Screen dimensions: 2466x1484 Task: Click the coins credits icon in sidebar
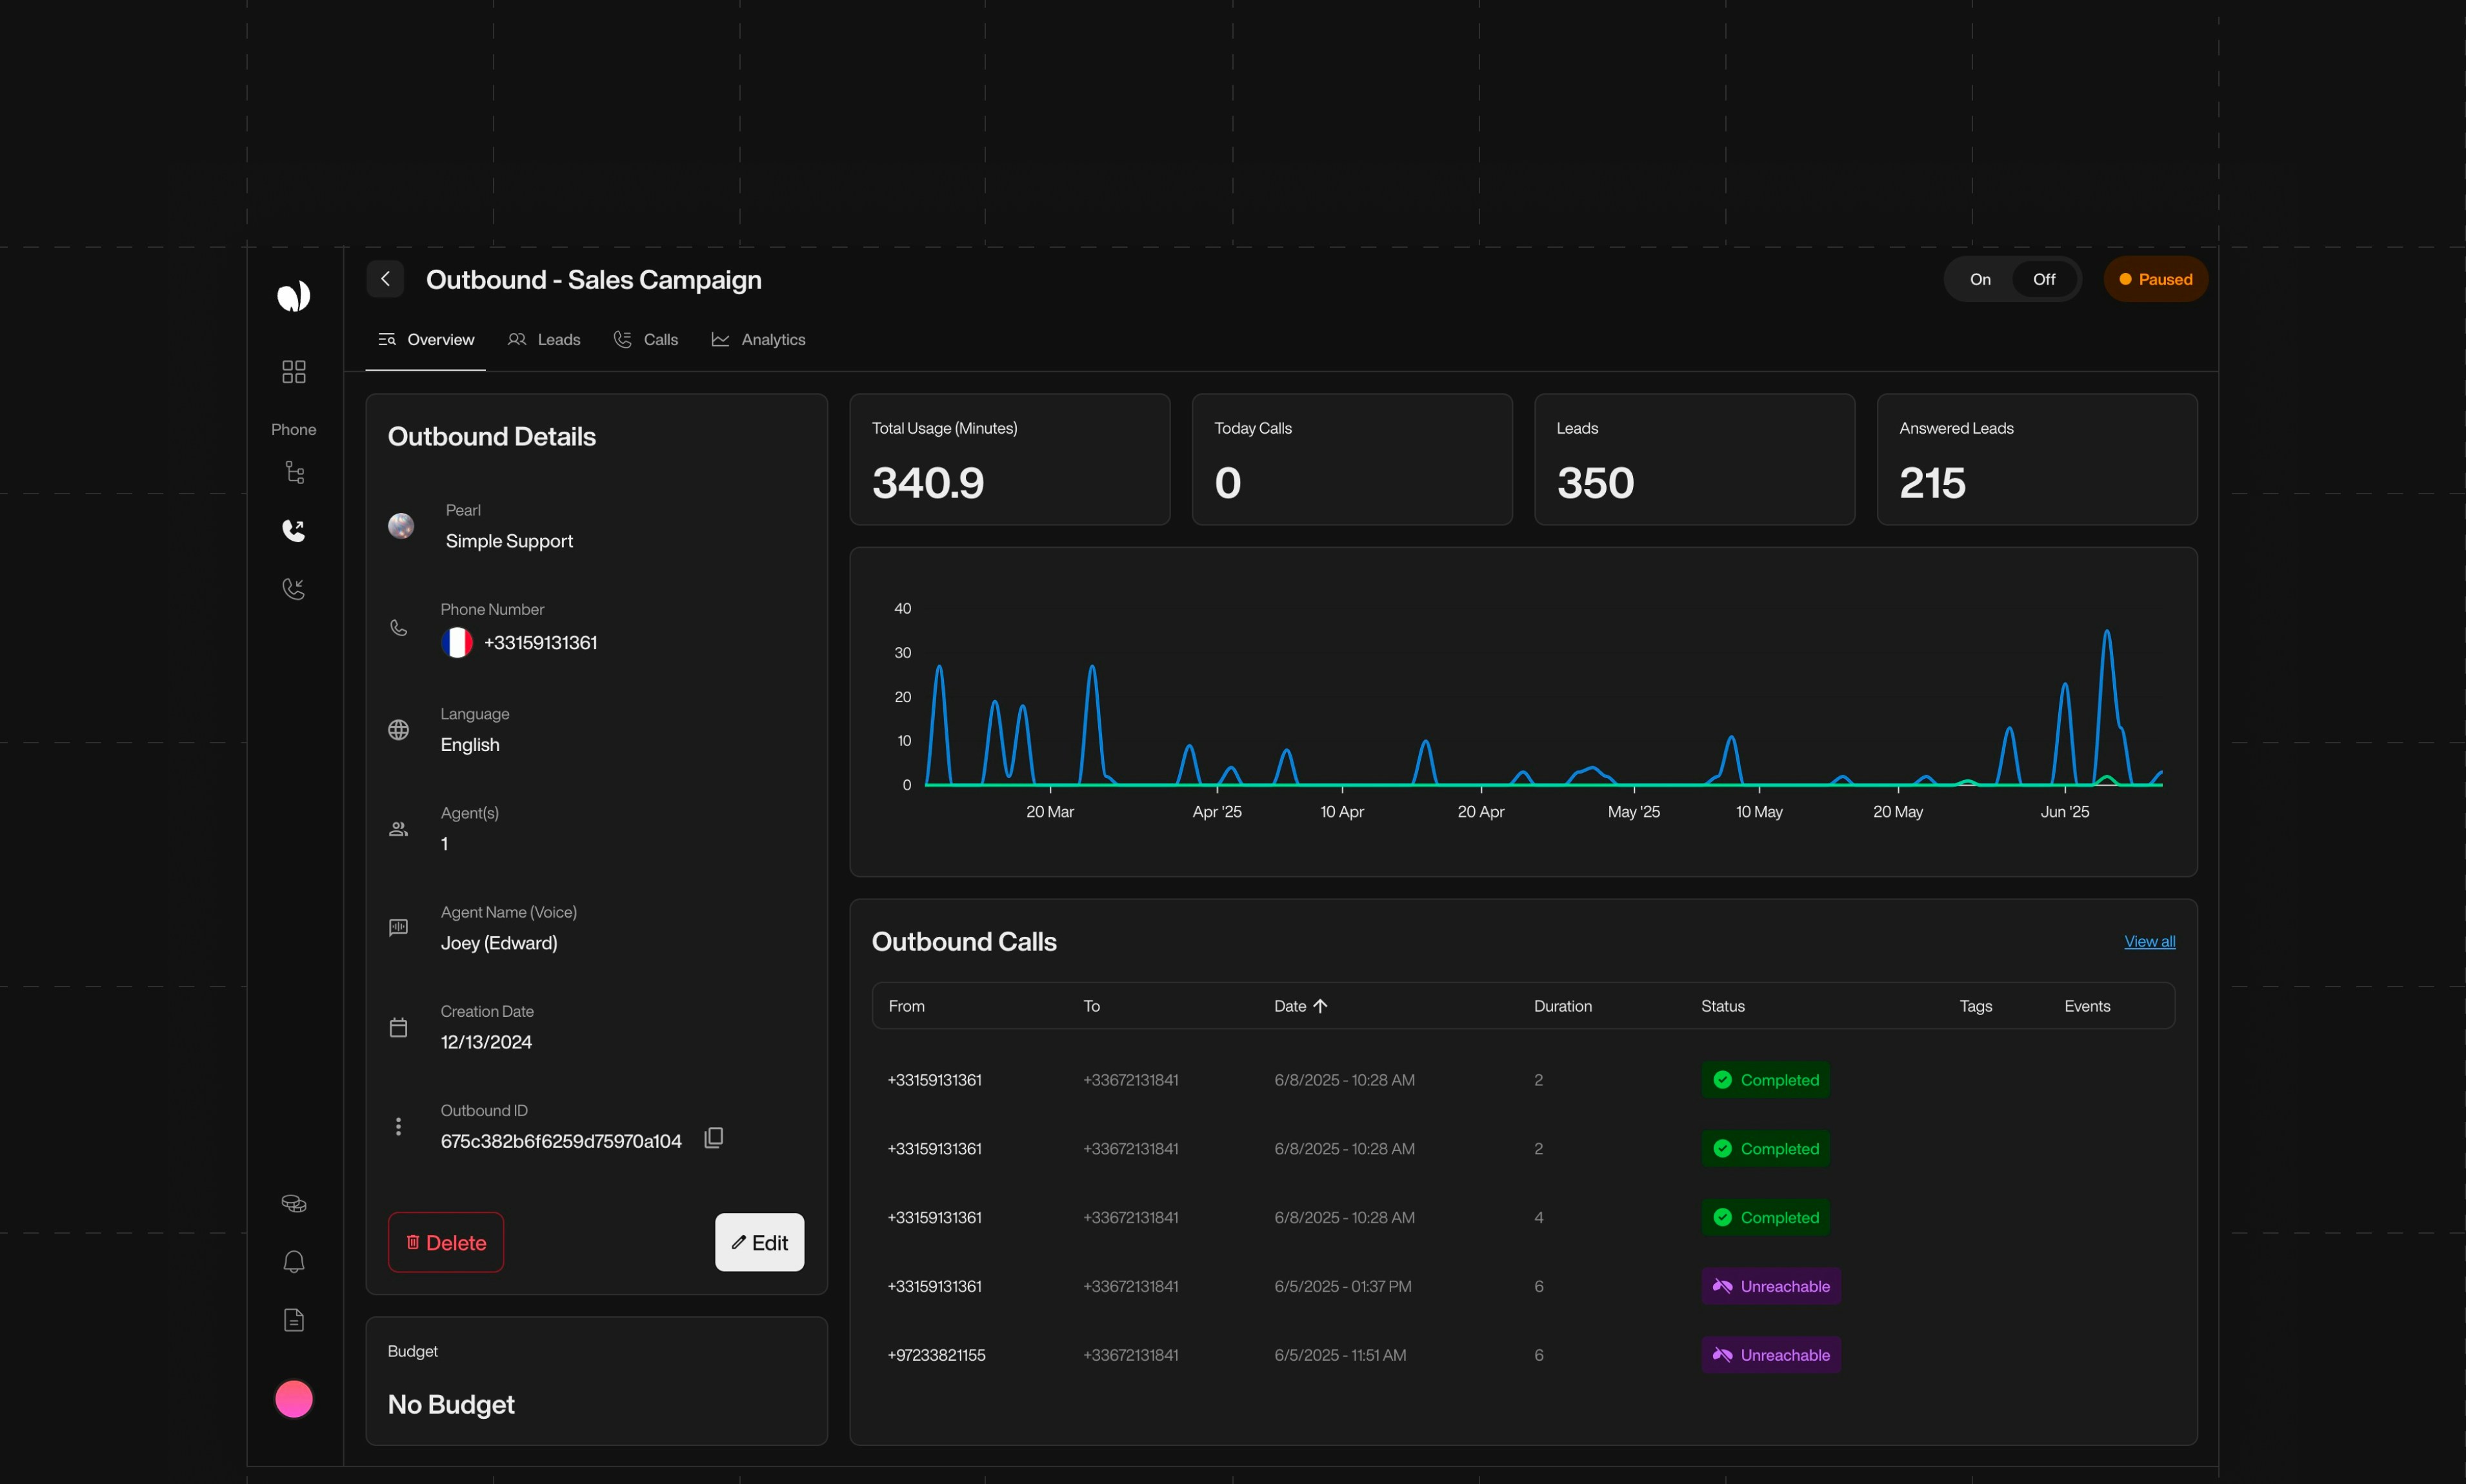pos(293,1202)
